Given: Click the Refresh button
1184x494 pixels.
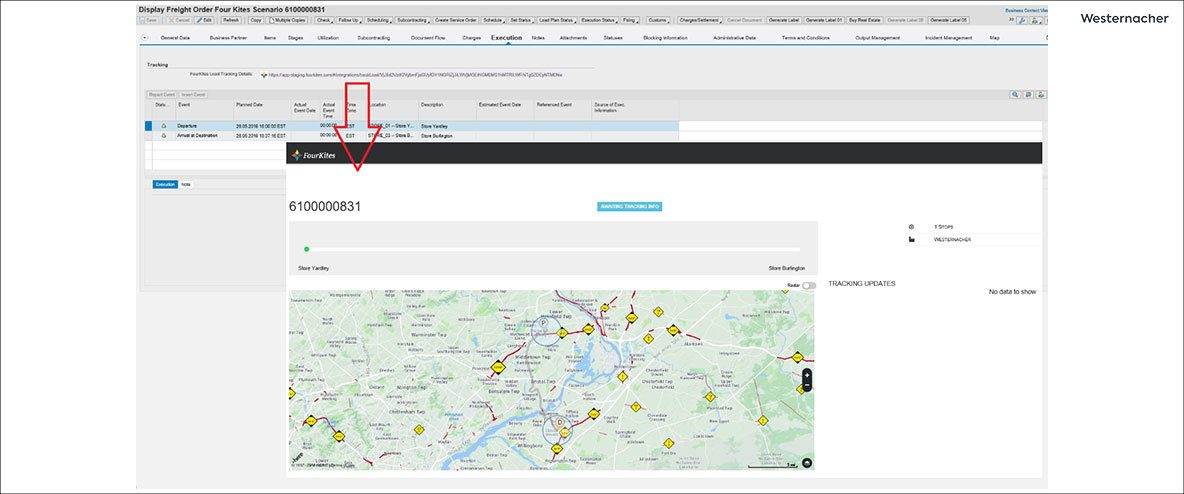Looking at the screenshot, I should click(231, 20).
